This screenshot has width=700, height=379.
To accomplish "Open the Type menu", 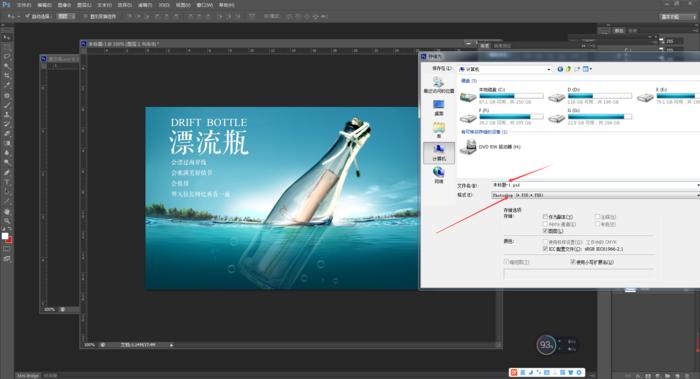I will pyautogui.click(x=104, y=5).
